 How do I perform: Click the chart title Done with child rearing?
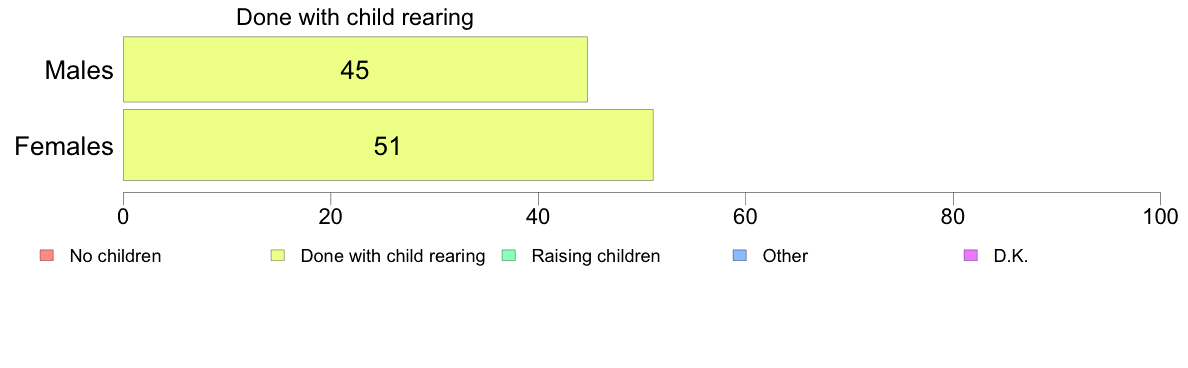pos(355,17)
